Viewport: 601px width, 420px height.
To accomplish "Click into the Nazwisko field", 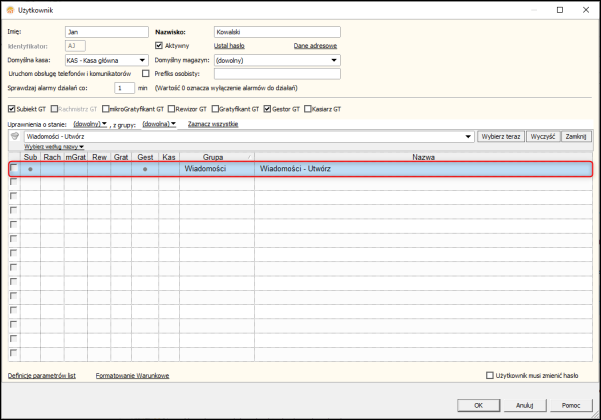I will tap(277, 32).
